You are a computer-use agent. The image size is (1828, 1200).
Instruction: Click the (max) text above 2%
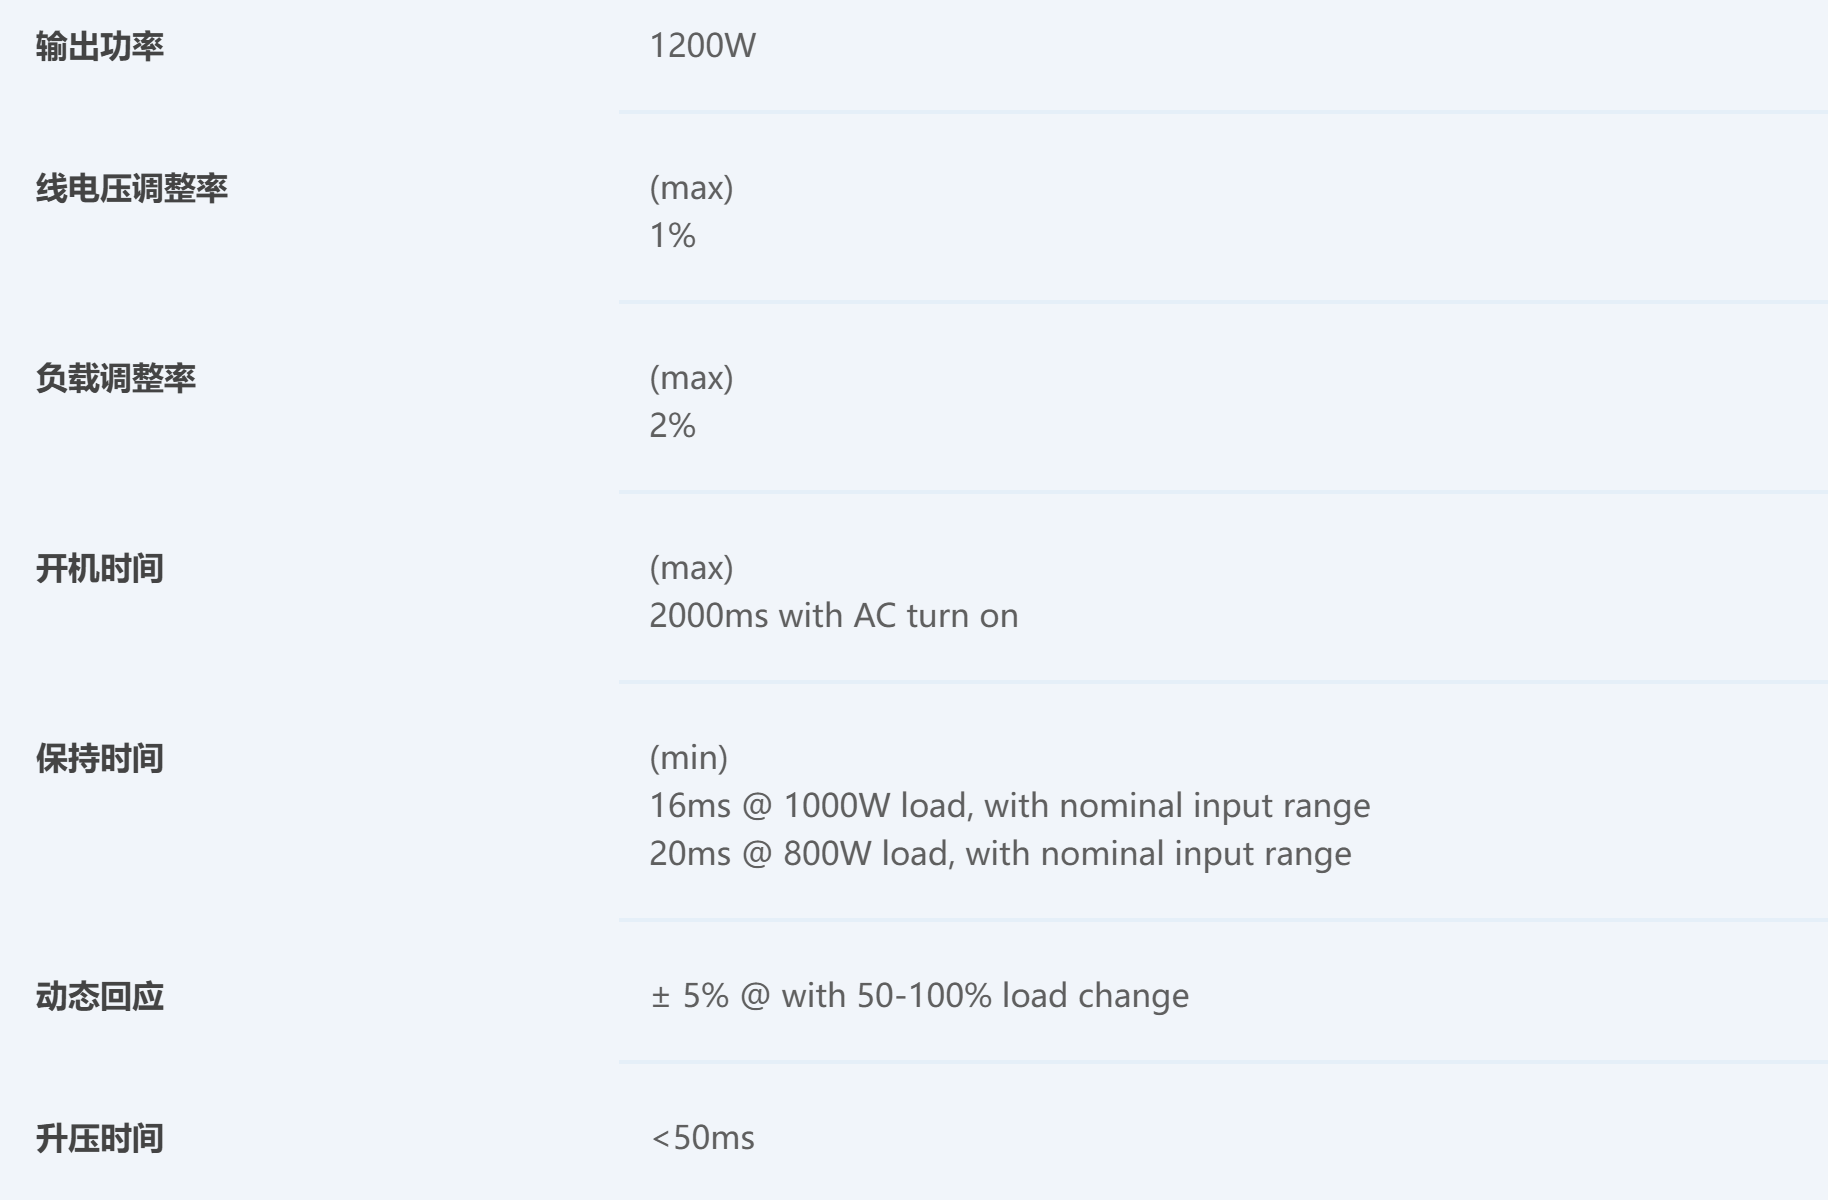click(691, 378)
